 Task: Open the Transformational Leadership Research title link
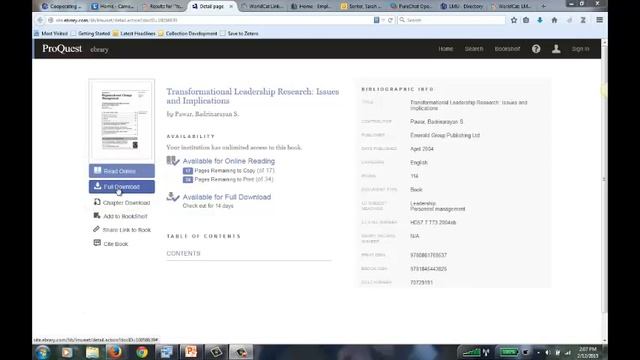pos(253,96)
